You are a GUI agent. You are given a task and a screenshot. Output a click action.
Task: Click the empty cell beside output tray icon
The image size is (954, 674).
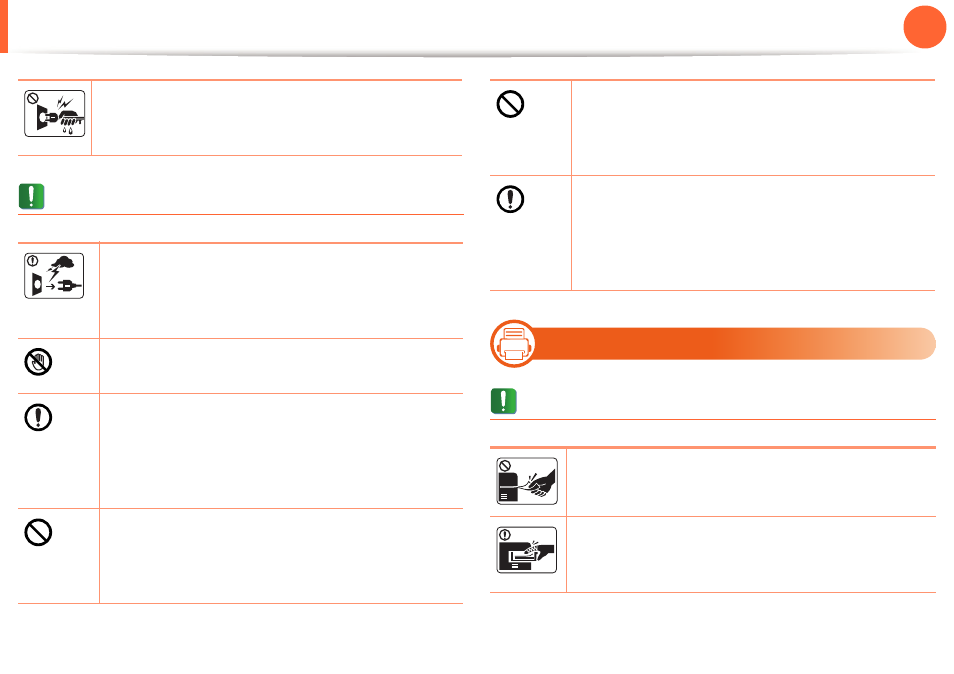tap(751, 555)
